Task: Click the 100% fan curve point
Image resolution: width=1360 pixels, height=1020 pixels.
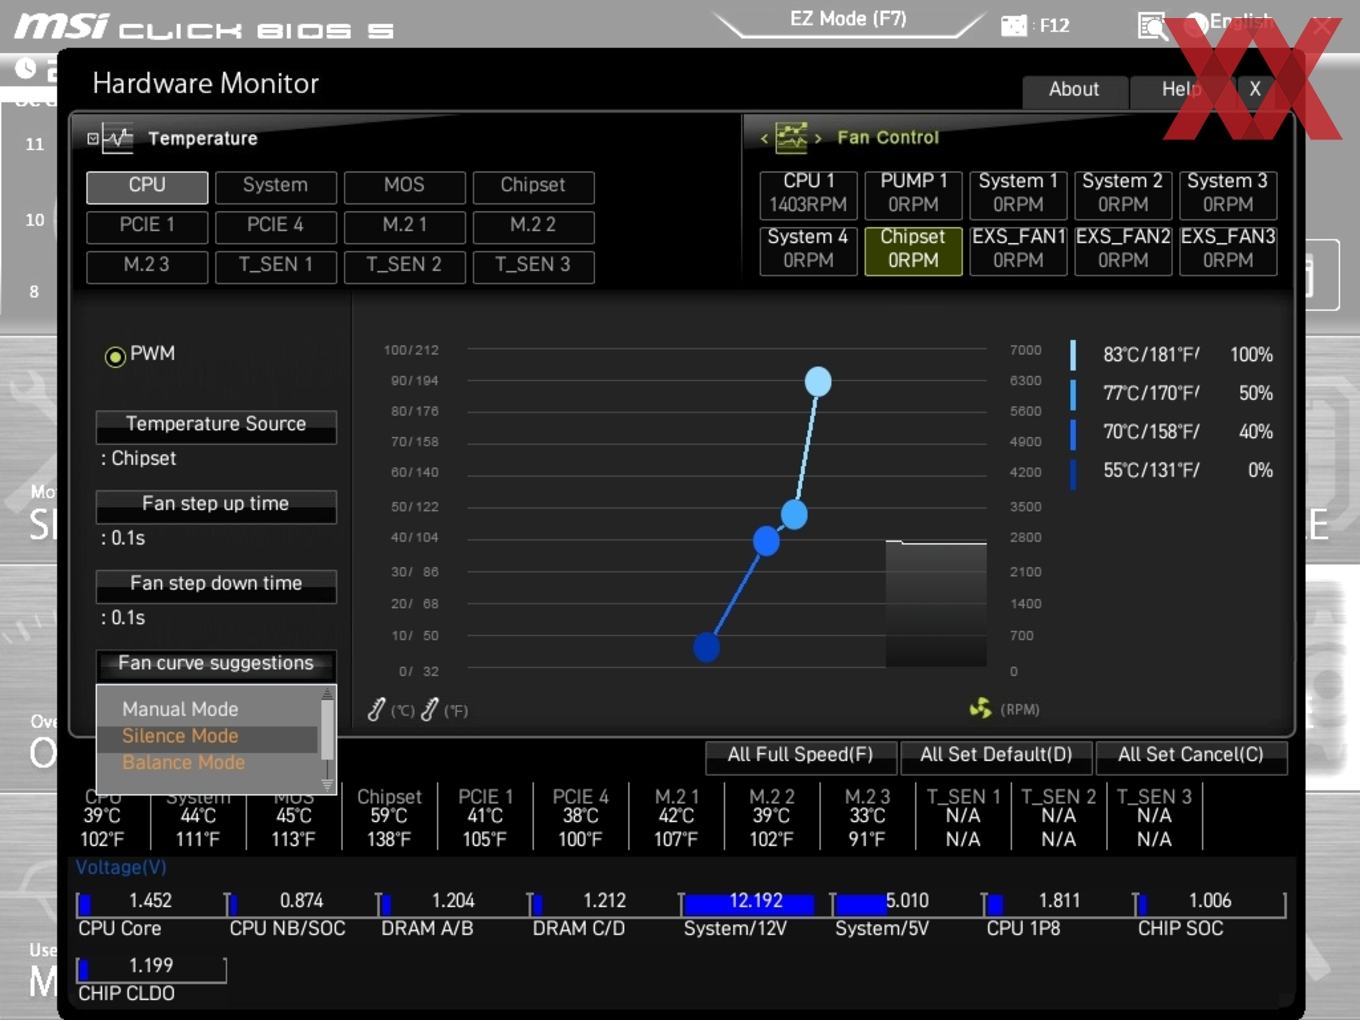Action: (x=818, y=381)
